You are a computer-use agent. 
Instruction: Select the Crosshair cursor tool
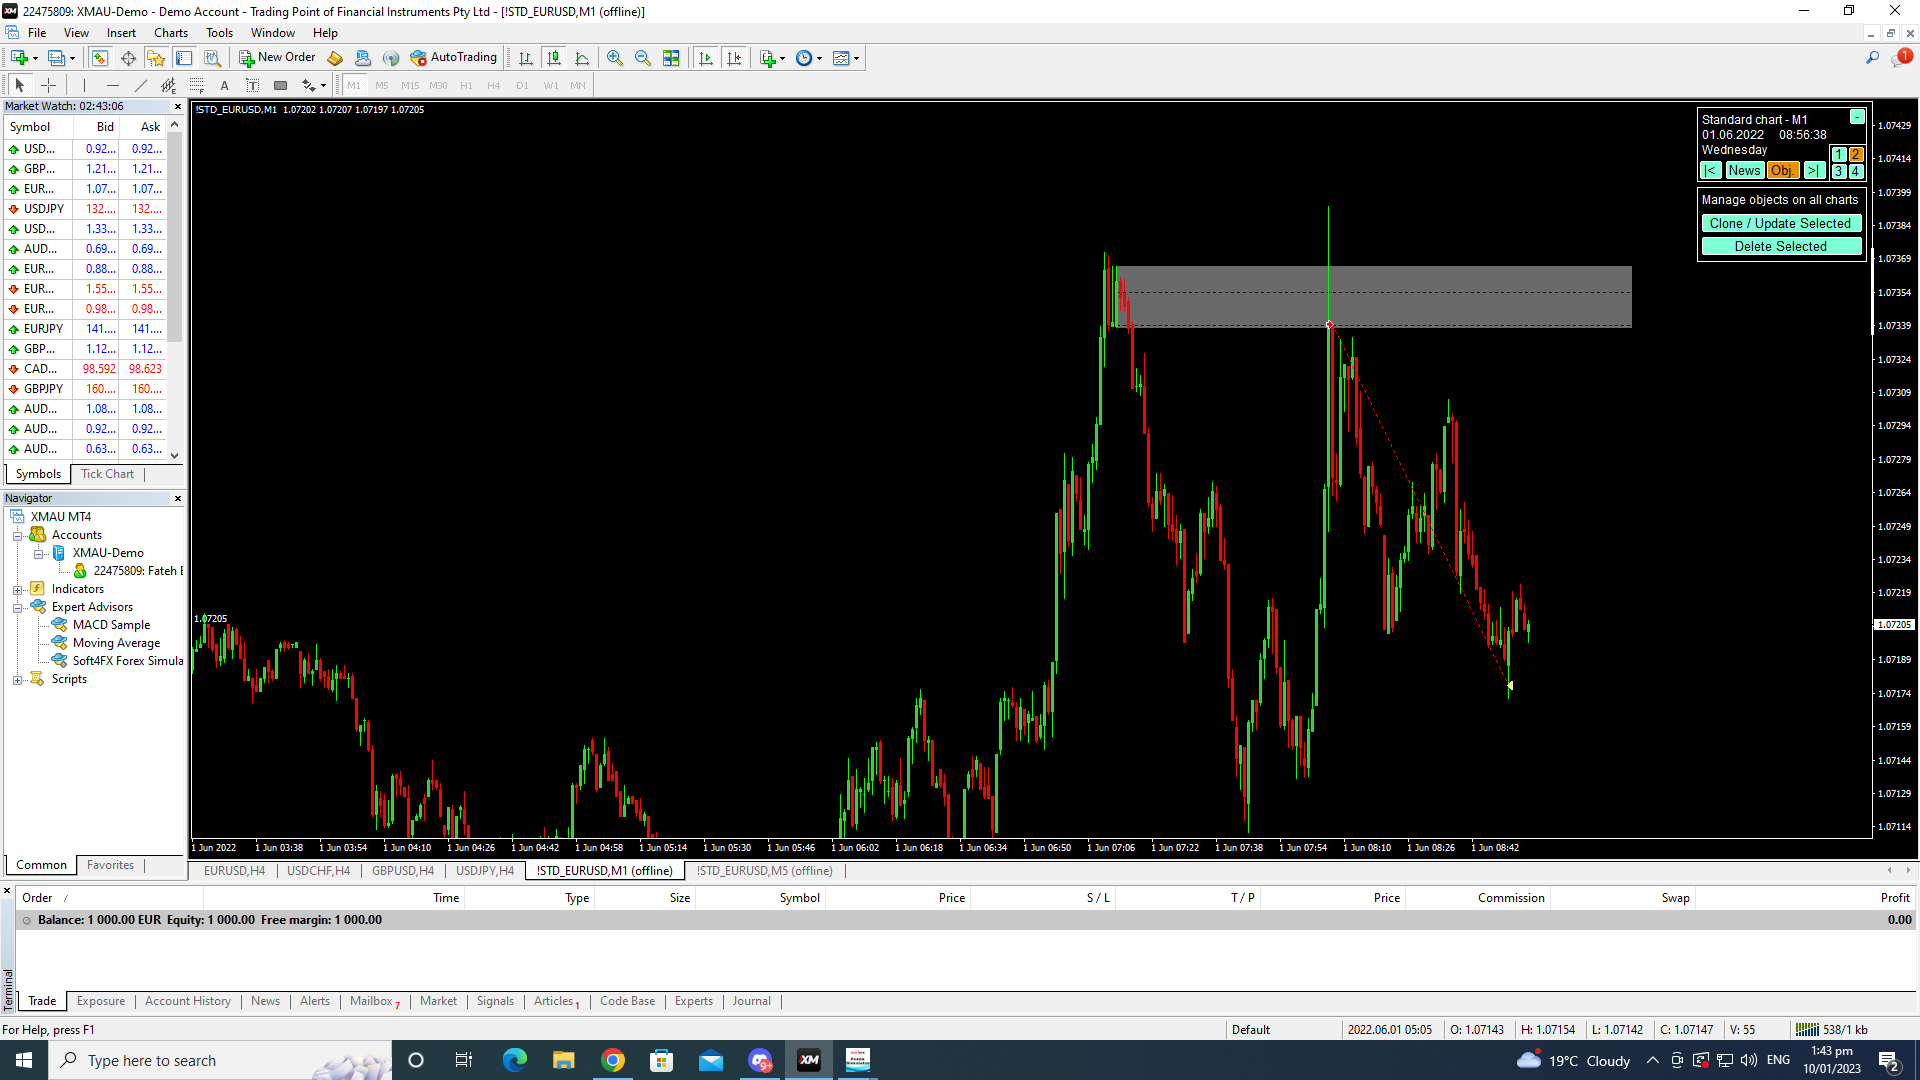click(x=48, y=86)
